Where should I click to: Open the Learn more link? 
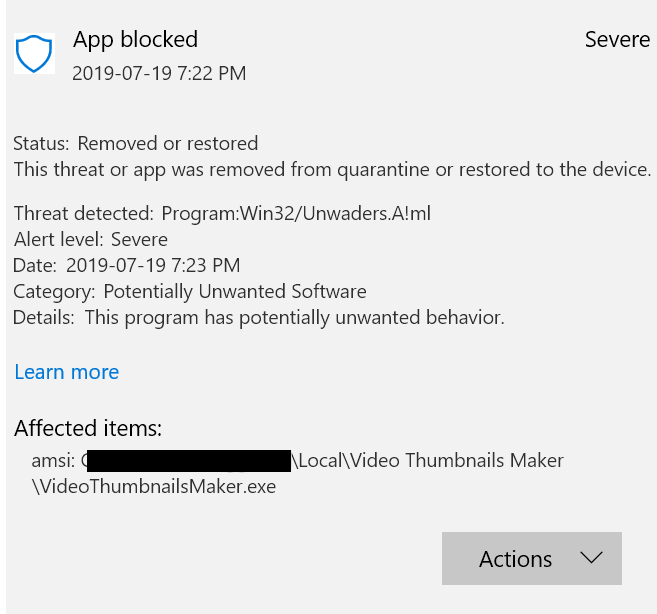point(67,372)
